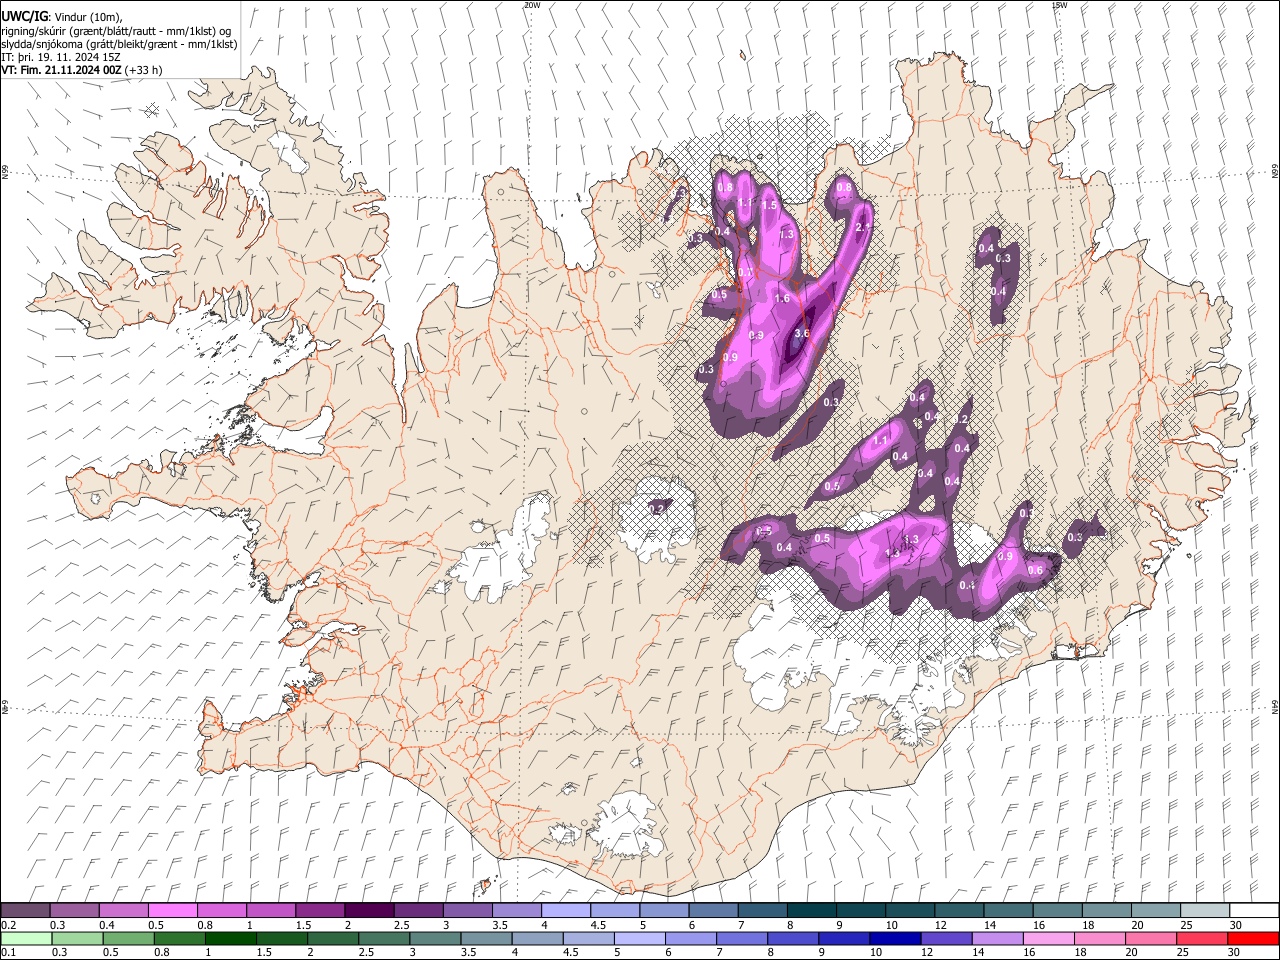This screenshot has width=1280, height=960.
Task: Click the 'slydda/snjókoma' legend description line
Action: [118, 44]
